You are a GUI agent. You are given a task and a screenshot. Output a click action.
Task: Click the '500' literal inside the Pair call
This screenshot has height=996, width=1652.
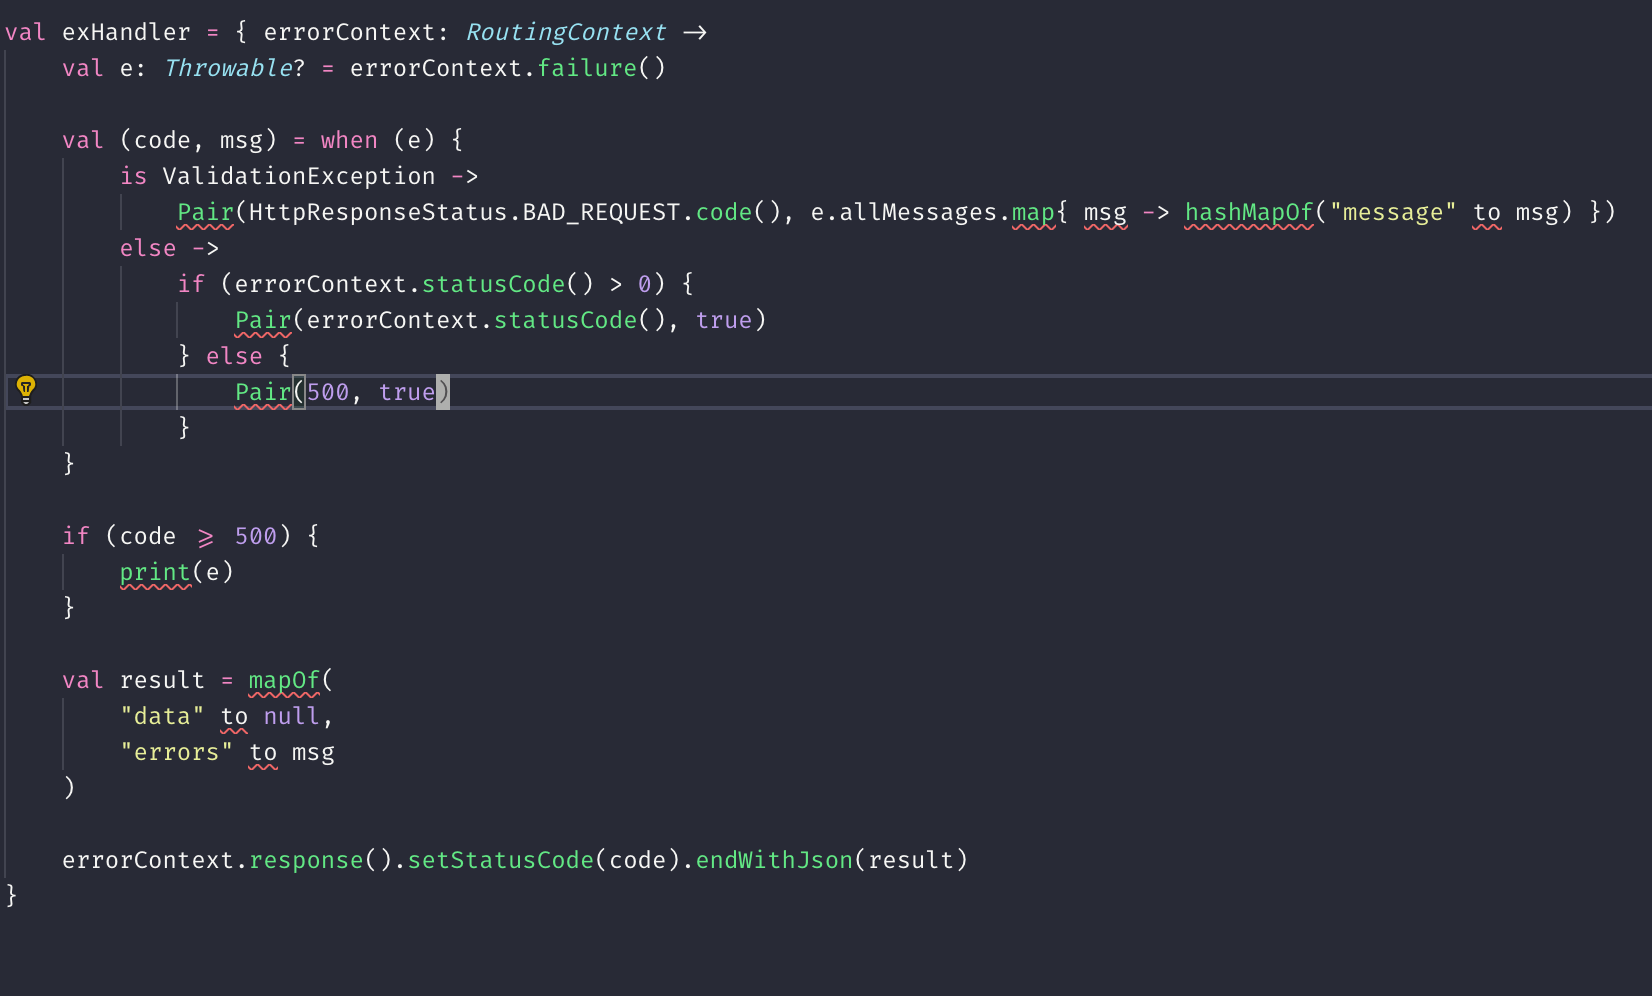pyautogui.click(x=328, y=392)
